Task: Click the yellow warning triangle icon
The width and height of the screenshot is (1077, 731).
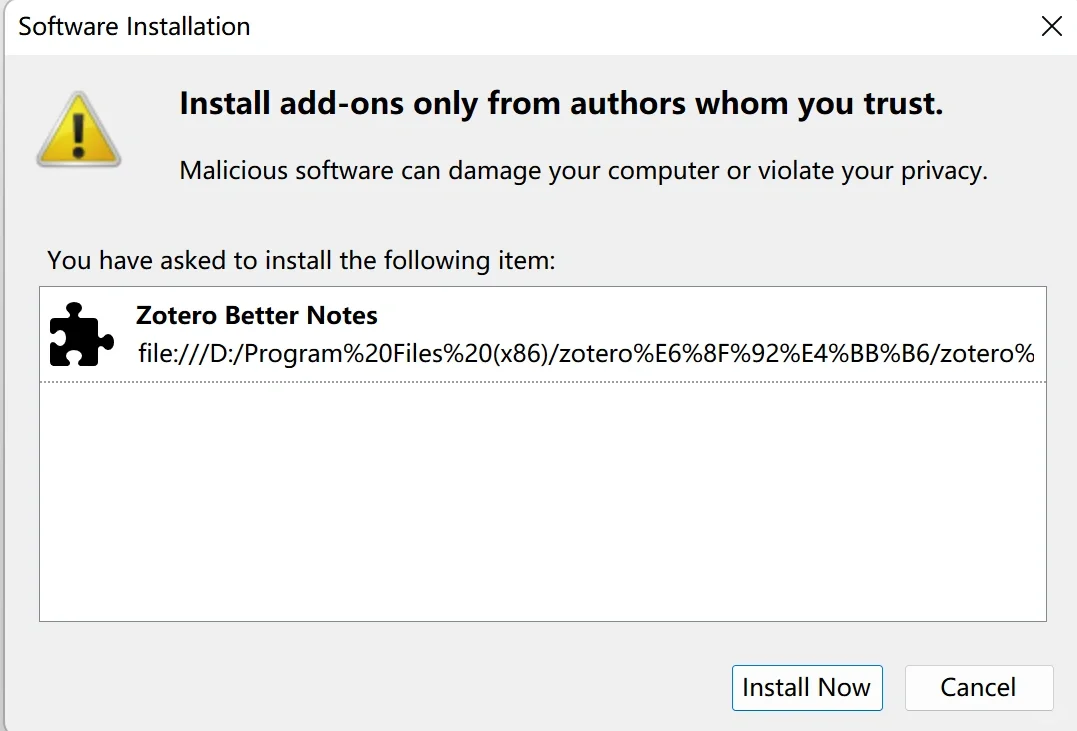Action: [x=79, y=129]
